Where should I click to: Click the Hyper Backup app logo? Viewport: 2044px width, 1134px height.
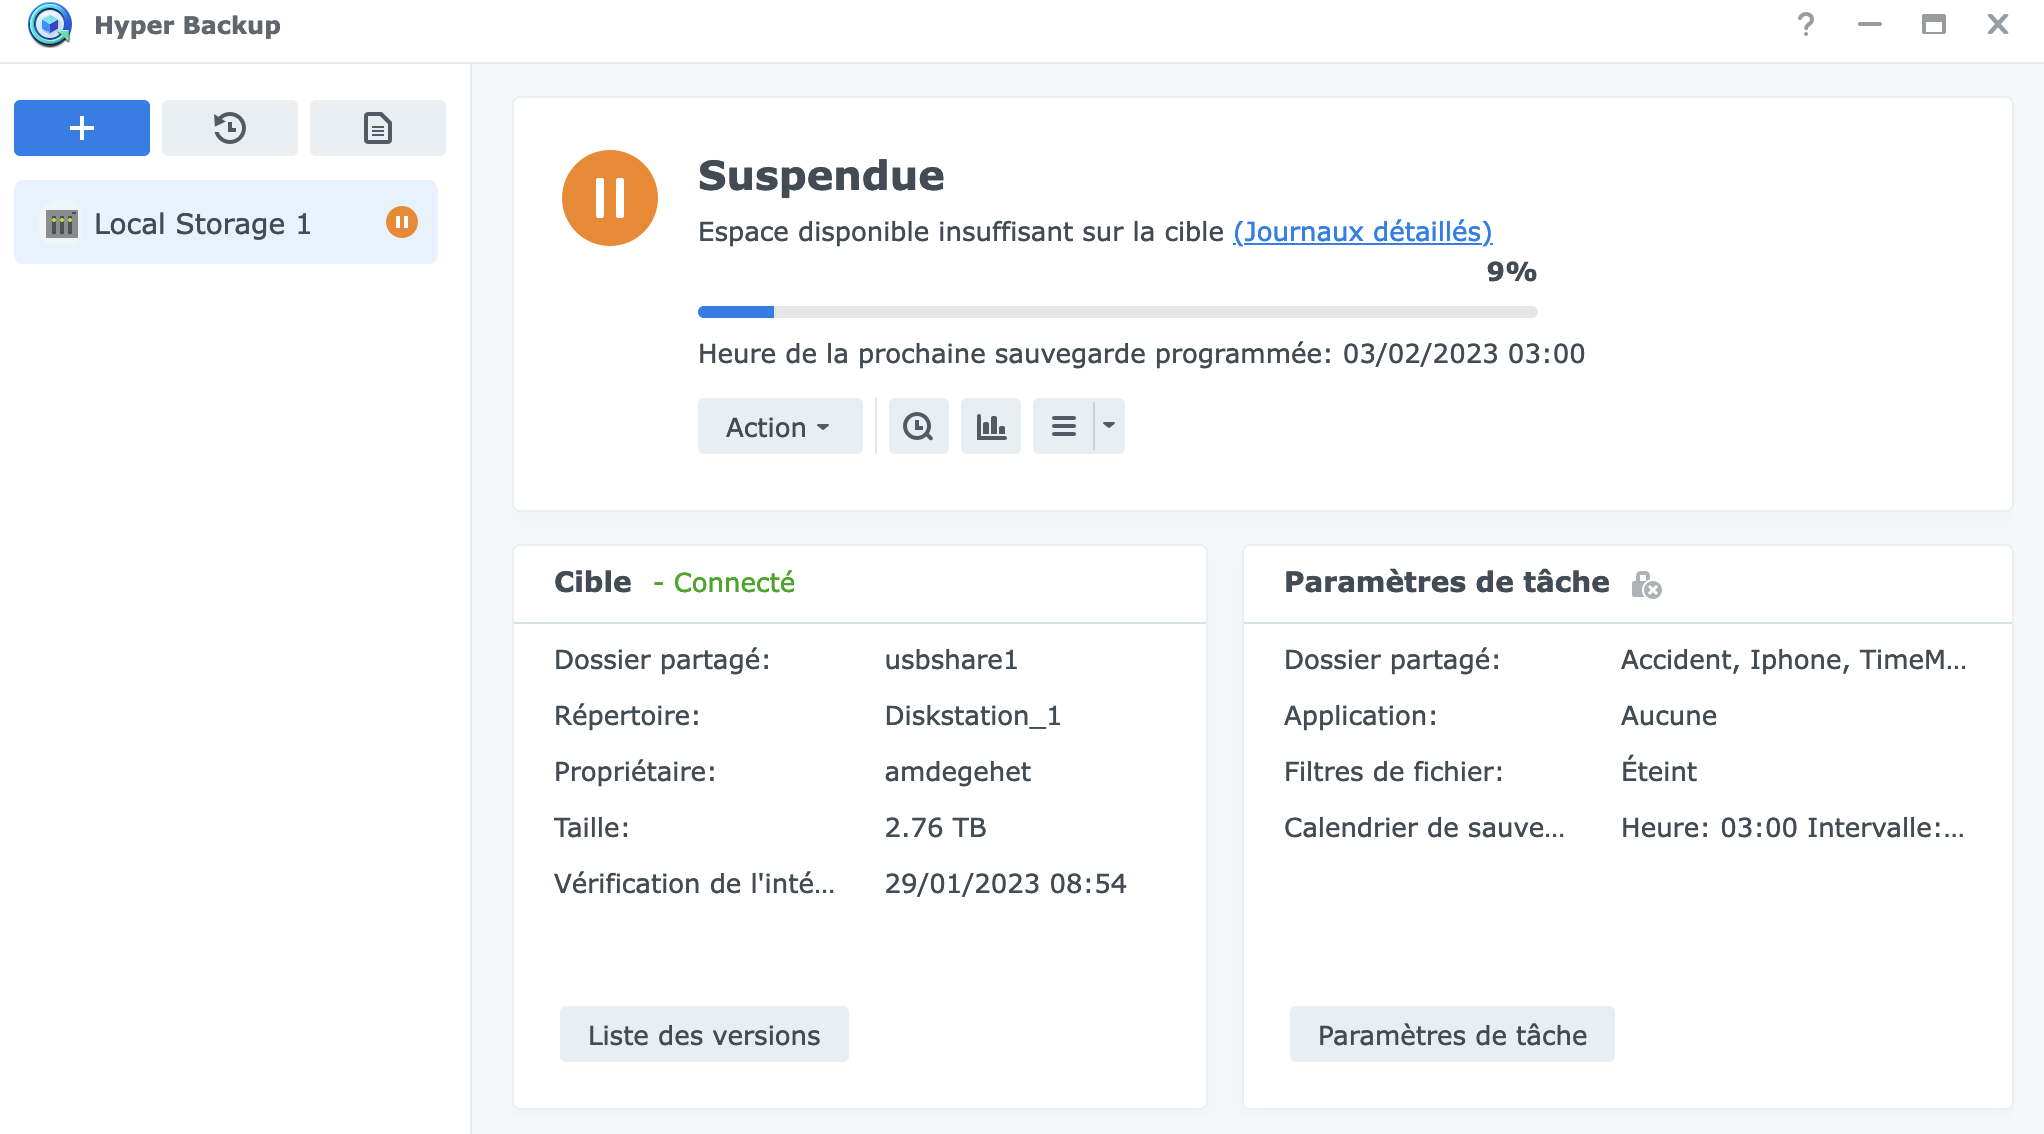[50, 25]
